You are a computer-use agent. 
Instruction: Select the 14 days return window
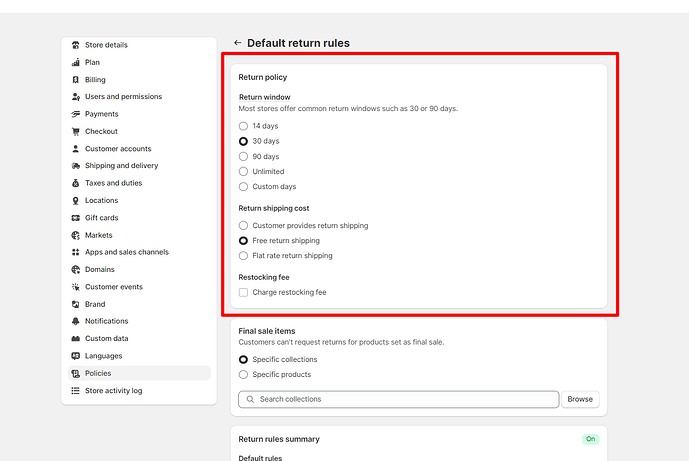243,126
